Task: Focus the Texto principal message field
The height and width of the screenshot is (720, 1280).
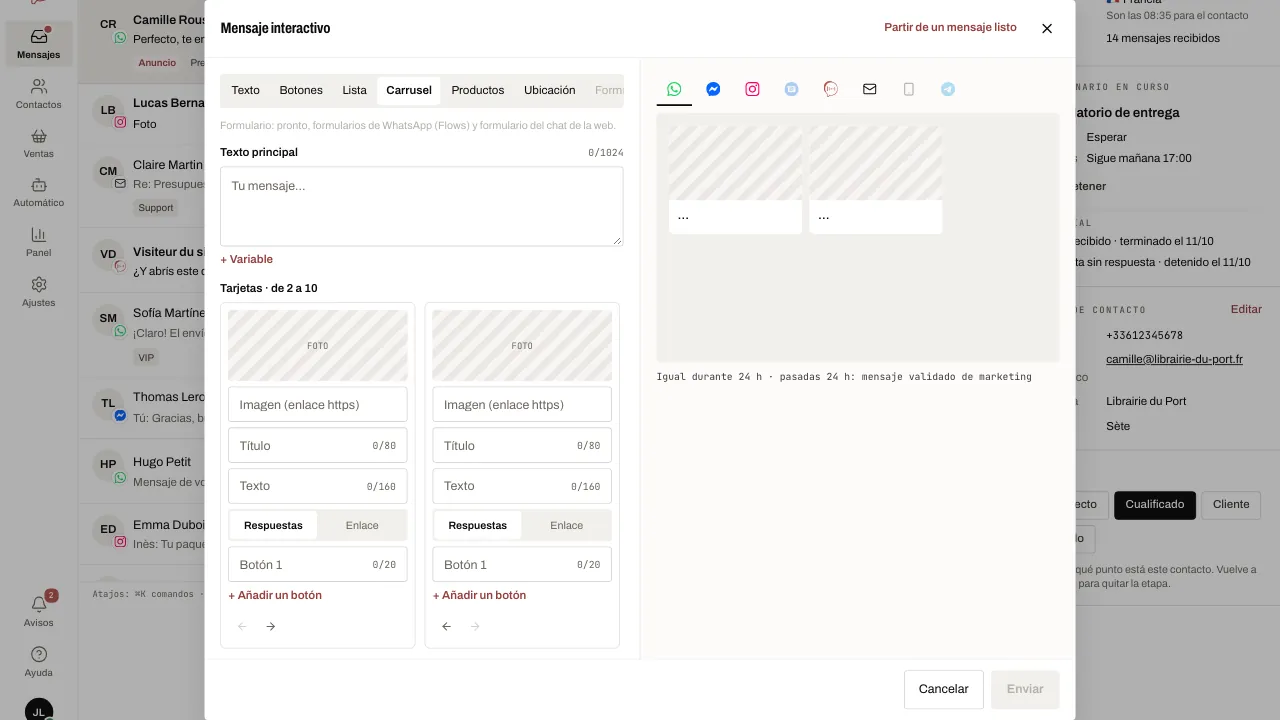Action: (422, 206)
